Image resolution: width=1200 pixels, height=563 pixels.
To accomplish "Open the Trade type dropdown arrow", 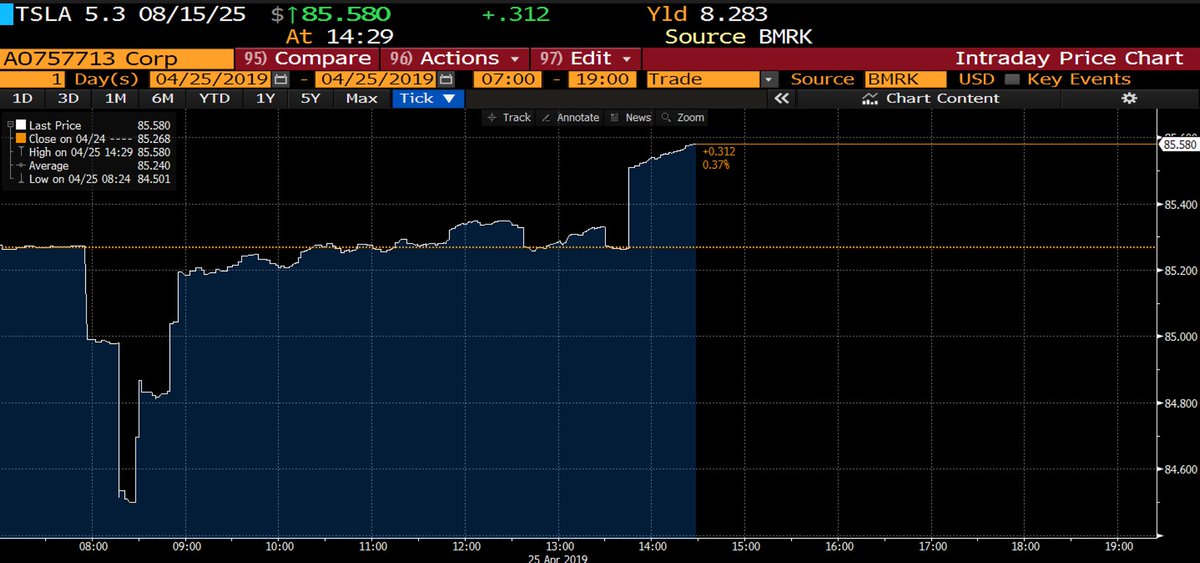I will pyautogui.click(x=768, y=79).
